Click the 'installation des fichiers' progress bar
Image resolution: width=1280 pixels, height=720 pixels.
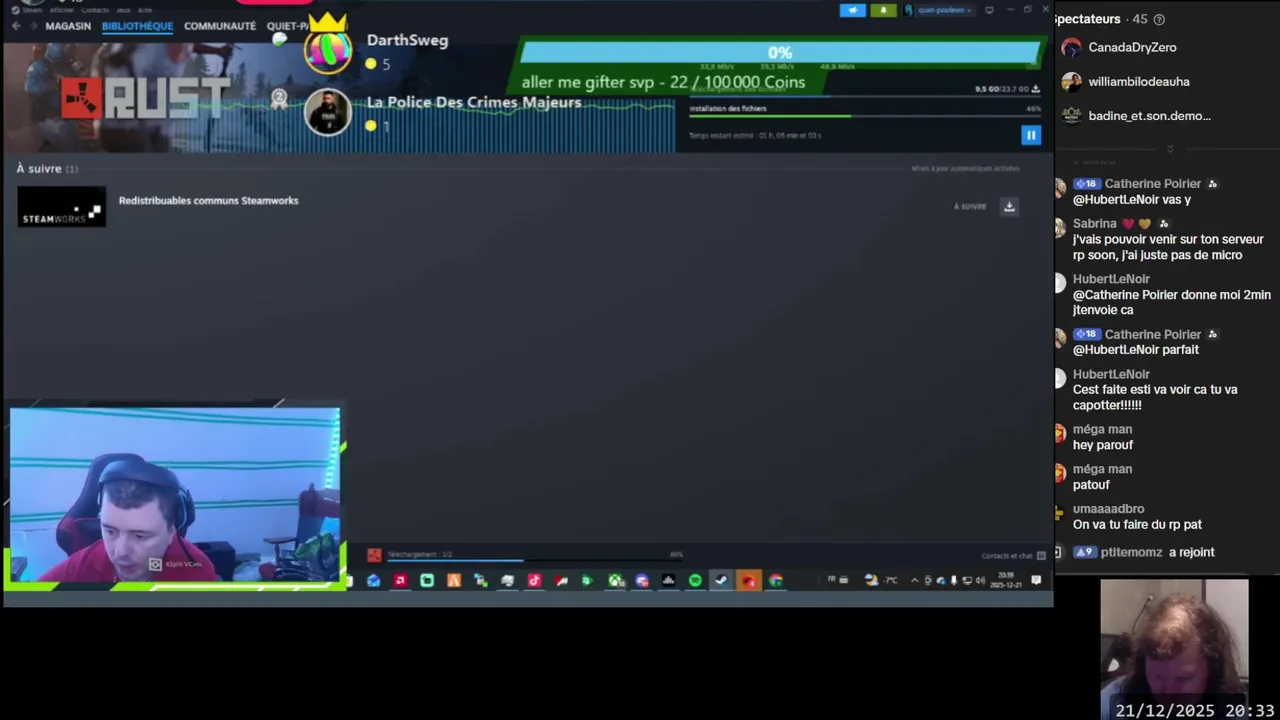(x=865, y=116)
